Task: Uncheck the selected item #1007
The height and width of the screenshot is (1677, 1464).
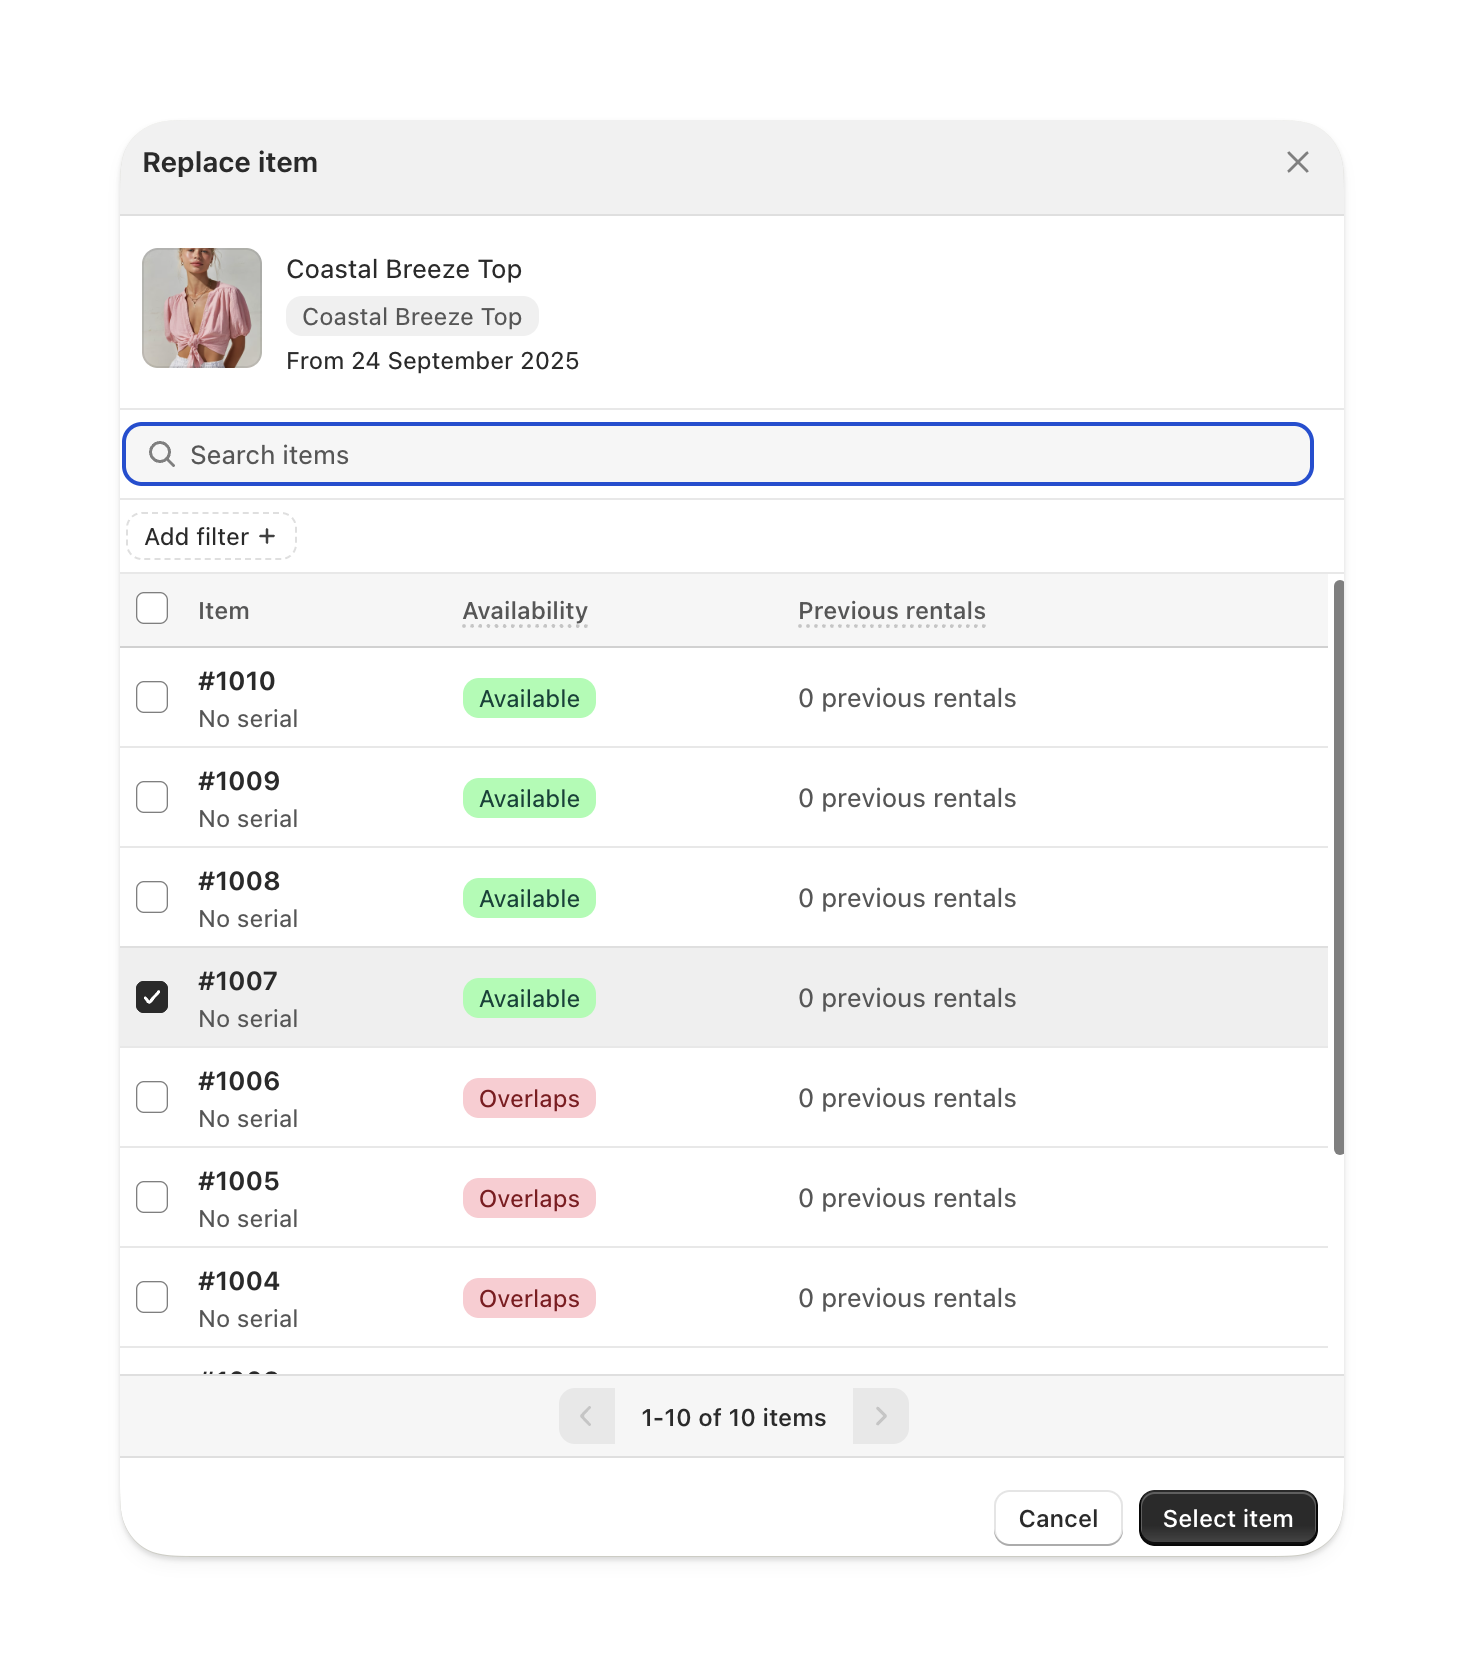Action: (x=152, y=997)
